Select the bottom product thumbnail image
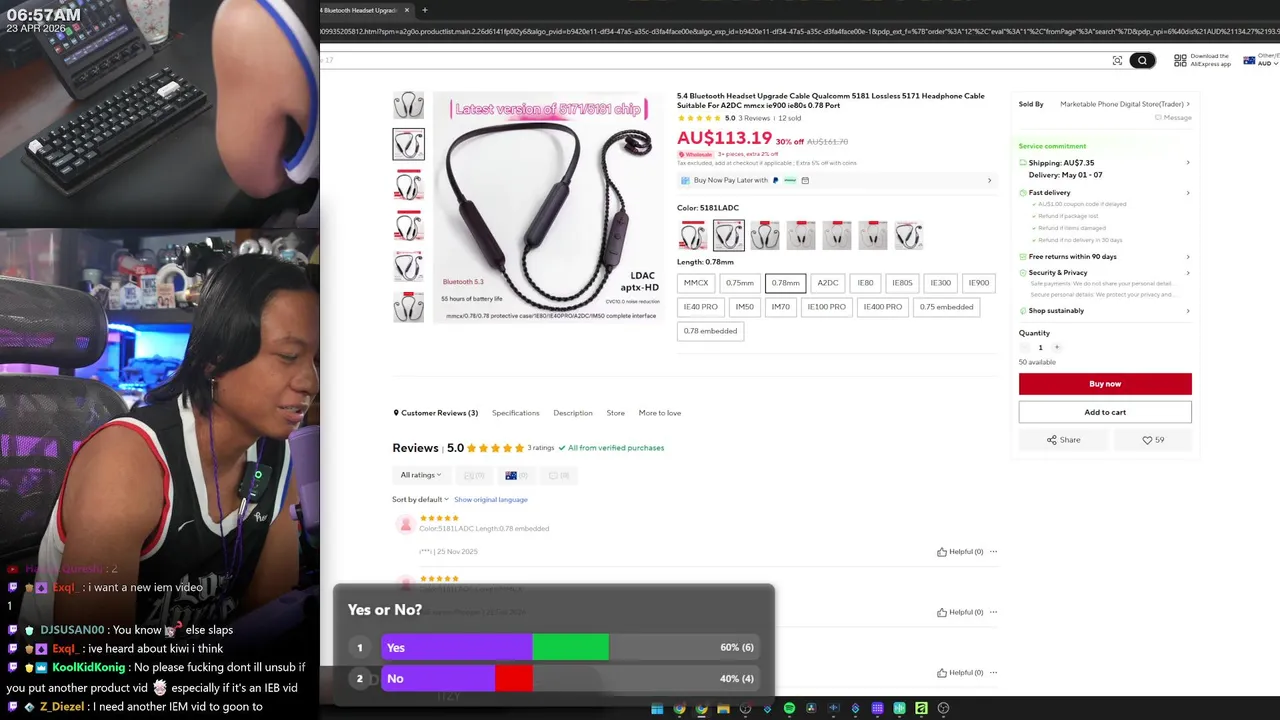Image resolution: width=1280 pixels, height=720 pixels. [x=408, y=306]
